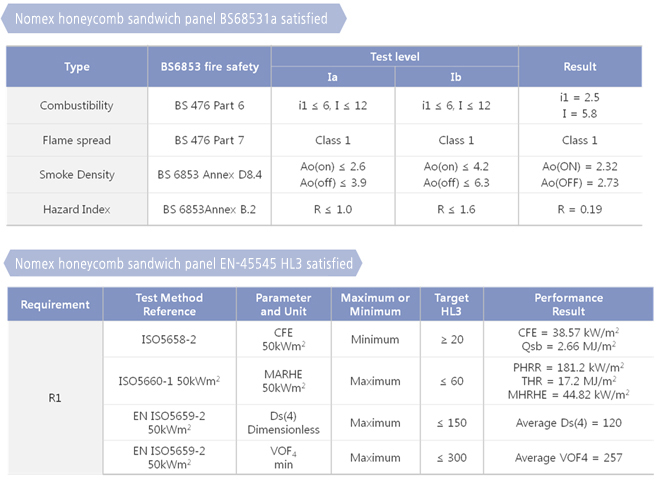
Task: Click 'Class 1' in the Ia column
Action: 333,140
